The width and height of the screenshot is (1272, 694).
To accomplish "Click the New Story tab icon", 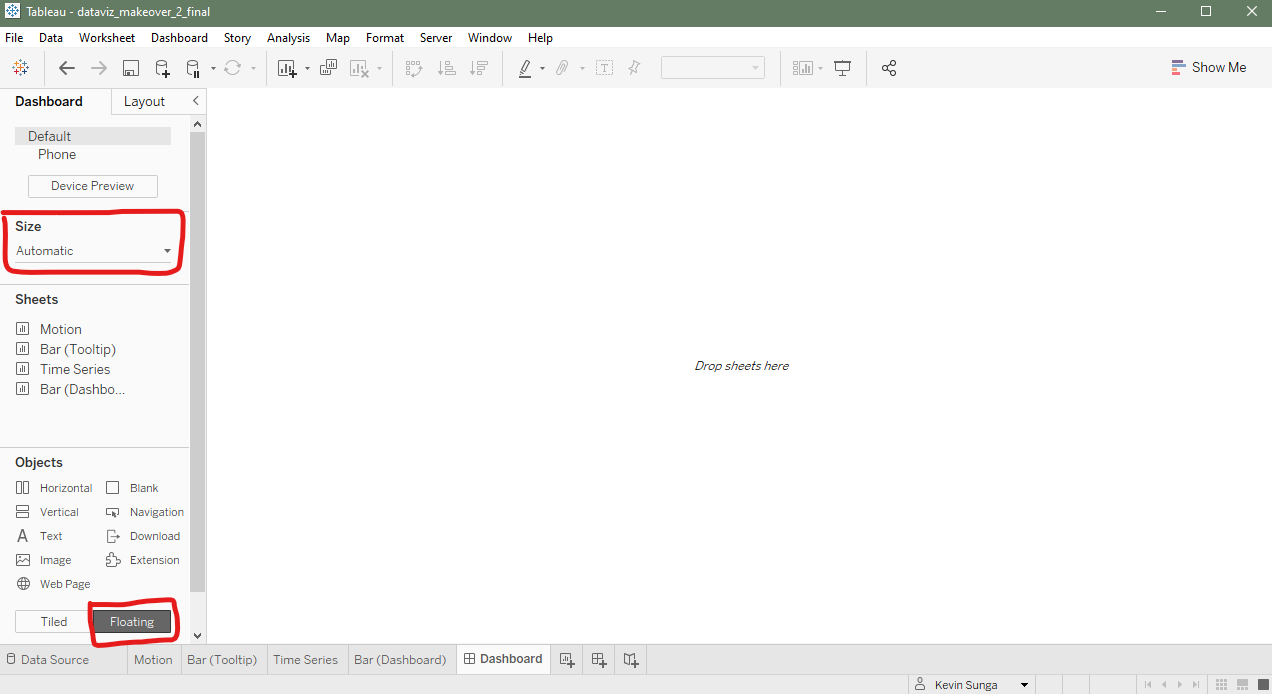I will point(631,660).
